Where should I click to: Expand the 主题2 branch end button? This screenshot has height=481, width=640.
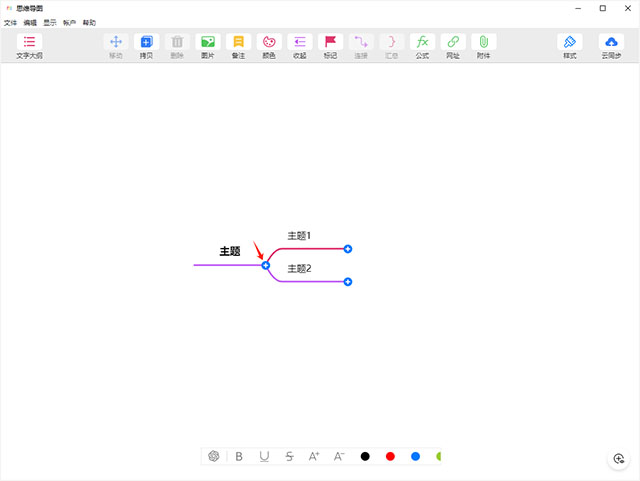pyautogui.click(x=348, y=282)
